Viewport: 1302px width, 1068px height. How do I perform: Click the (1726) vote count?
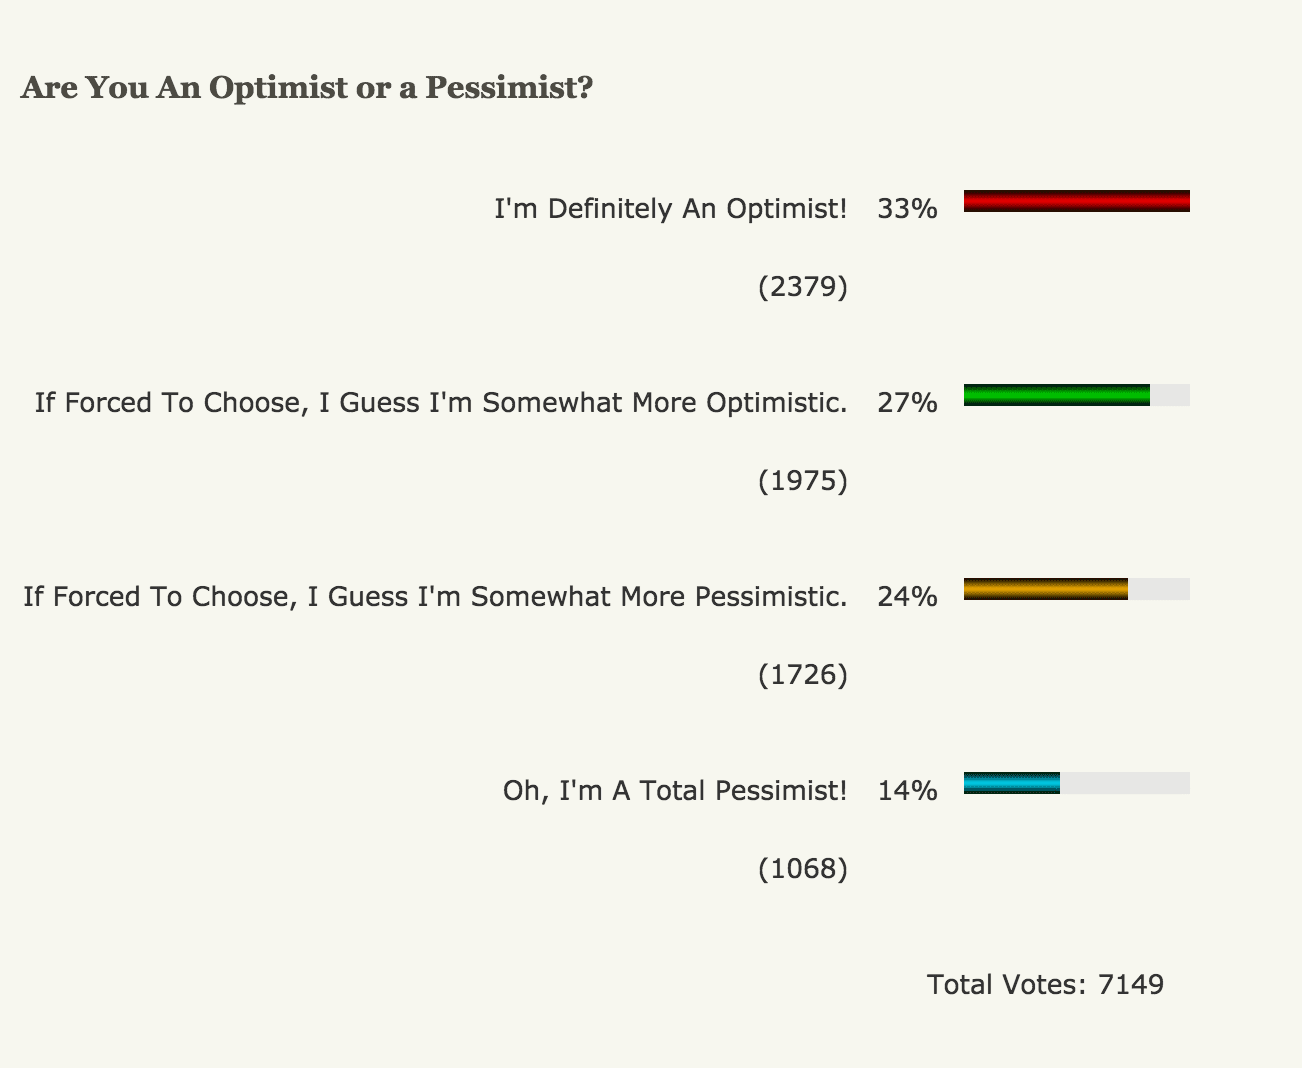[x=802, y=675]
